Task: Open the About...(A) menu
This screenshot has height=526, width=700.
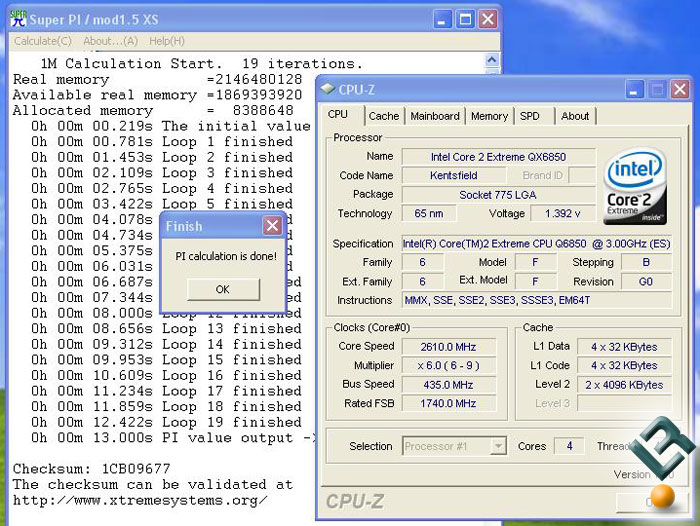Action: (x=110, y=41)
